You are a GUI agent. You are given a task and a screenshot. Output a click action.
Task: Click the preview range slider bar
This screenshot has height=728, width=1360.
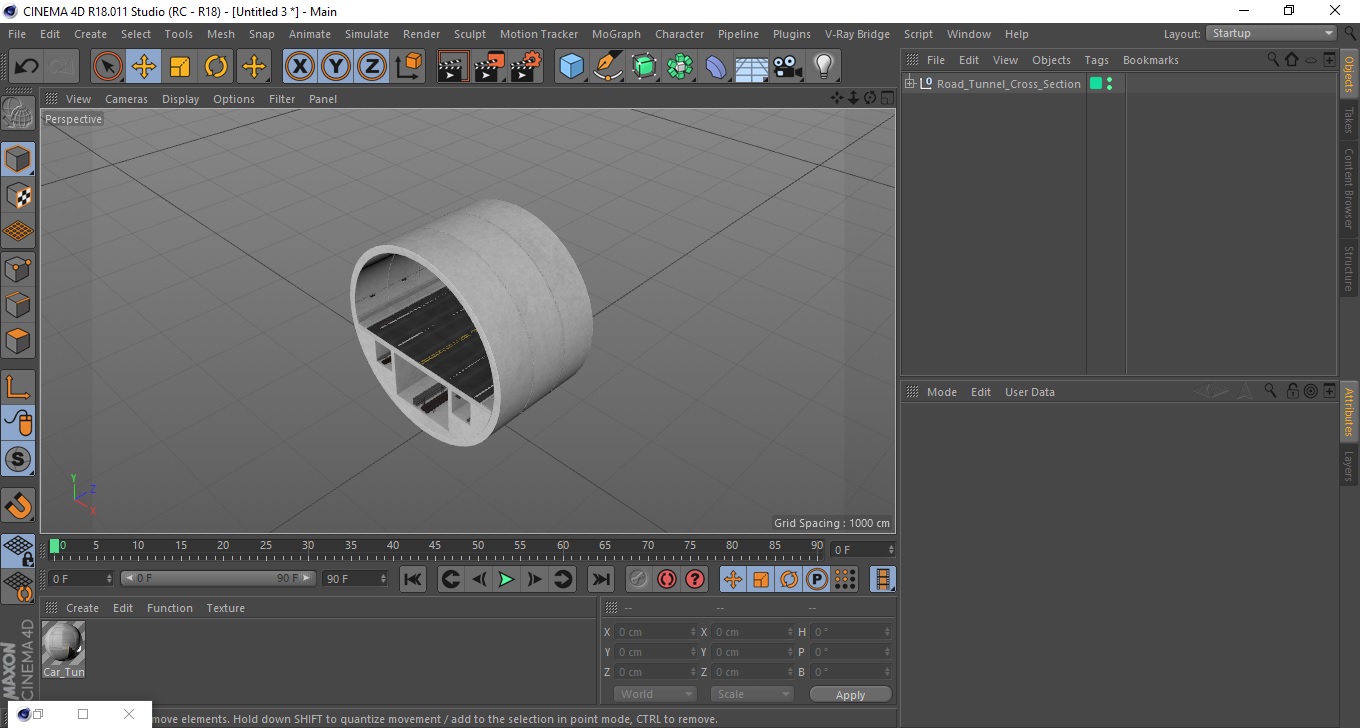pyautogui.click(x=219, y=579)
